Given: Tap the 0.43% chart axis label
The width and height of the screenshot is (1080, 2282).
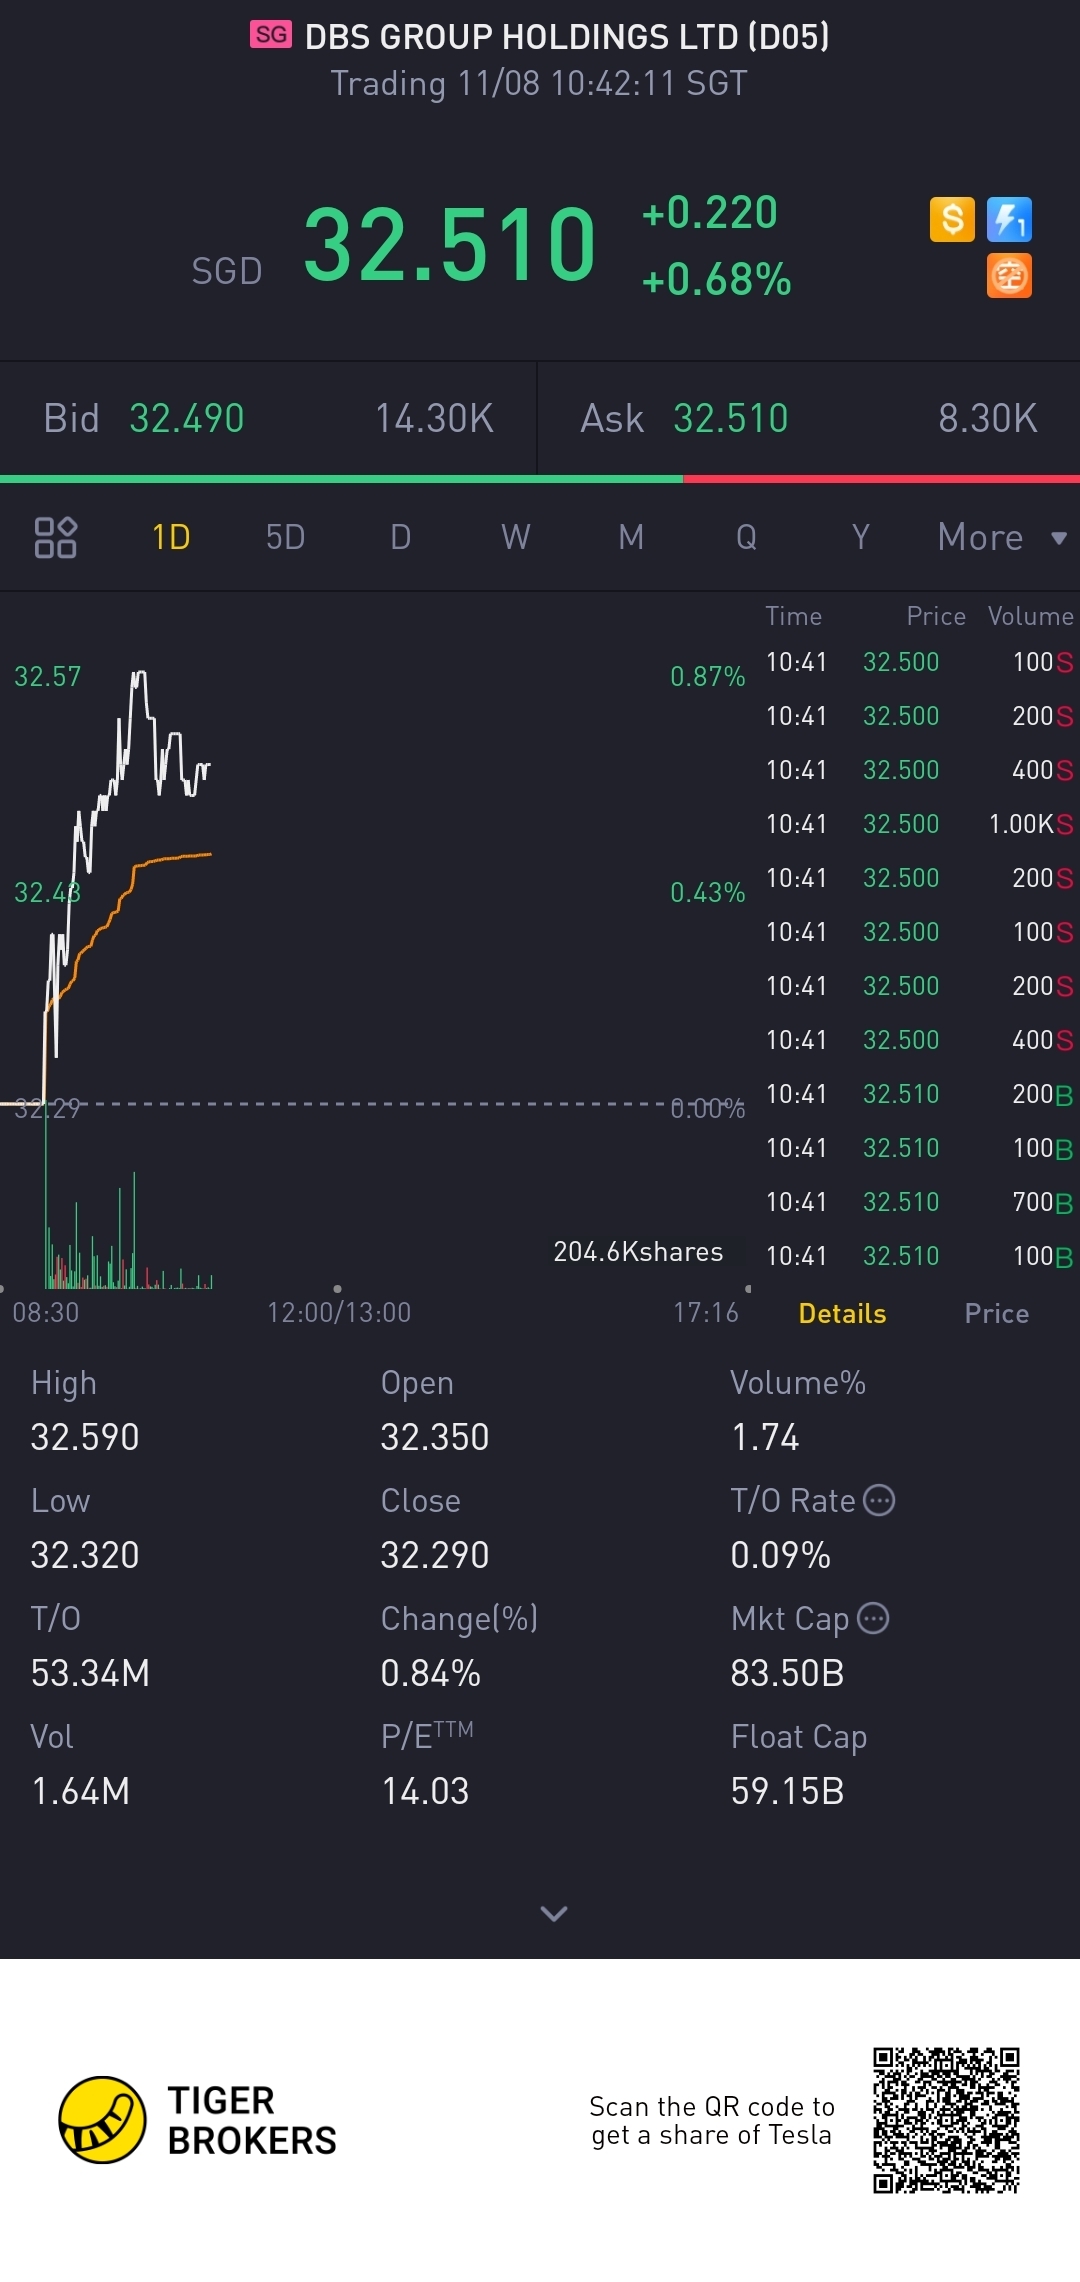Looking at the screenshot, I should click(708, 893).
